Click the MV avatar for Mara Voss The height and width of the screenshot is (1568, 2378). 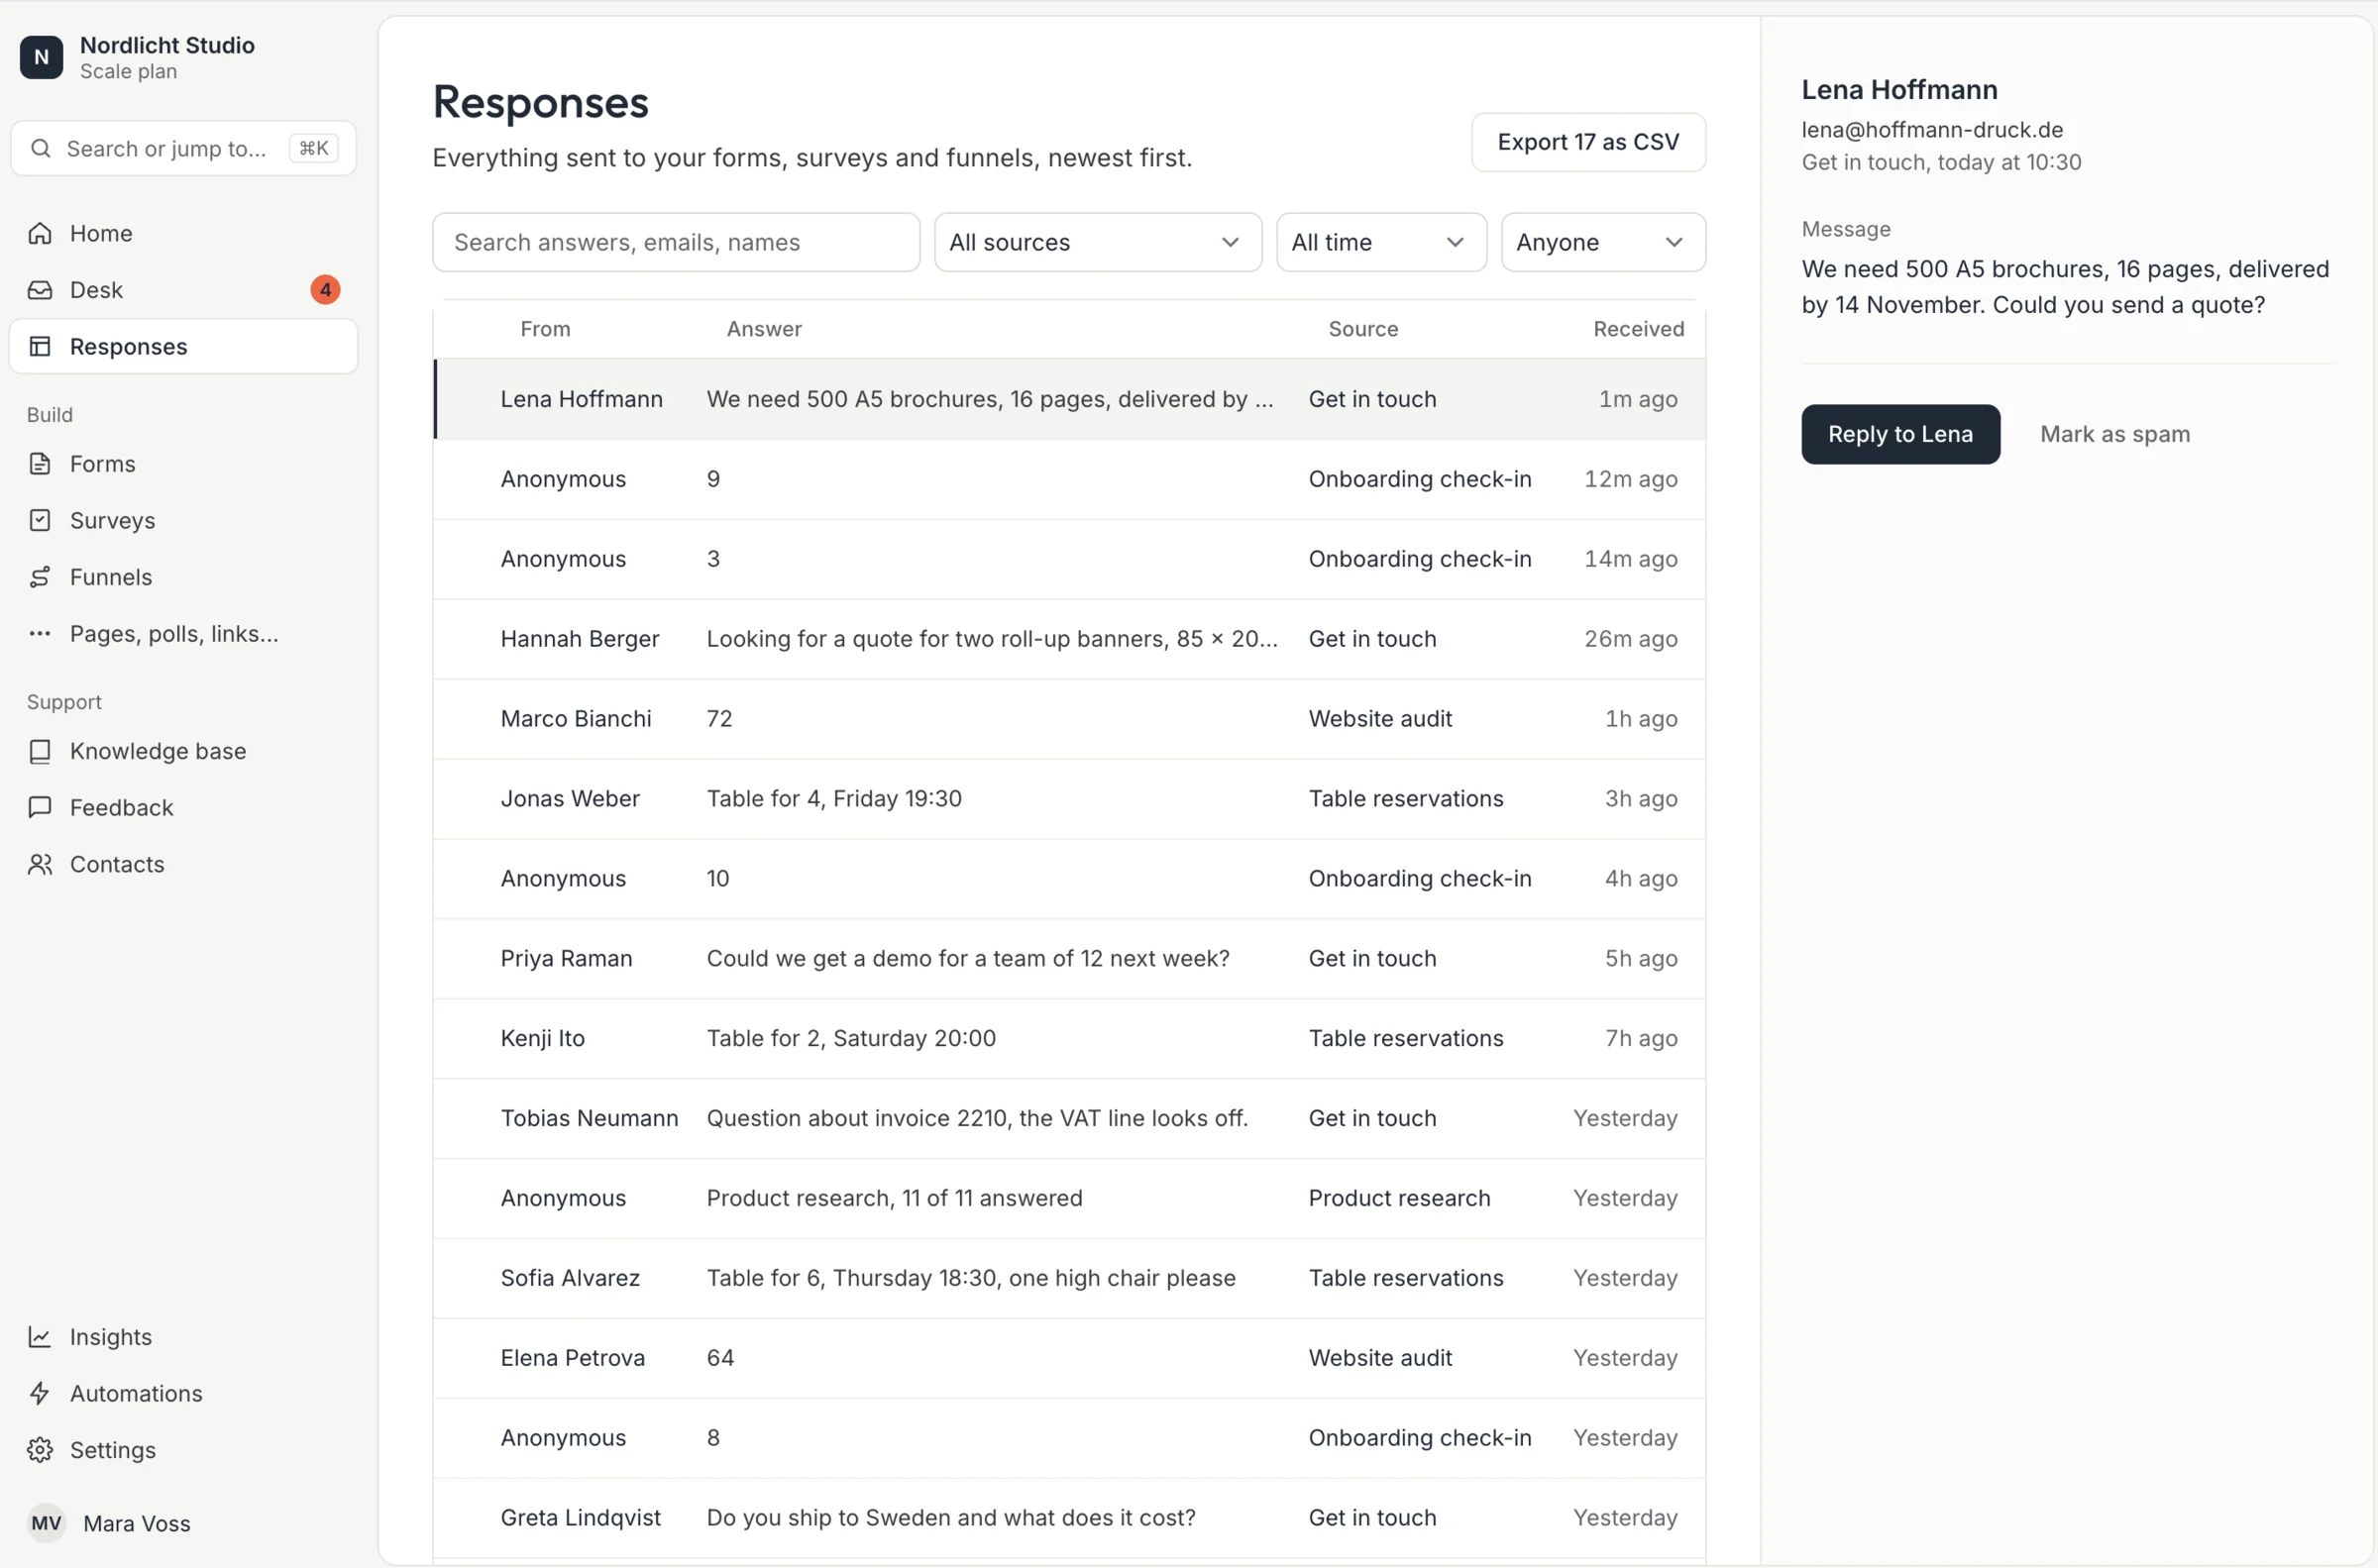pos(46,1523)
